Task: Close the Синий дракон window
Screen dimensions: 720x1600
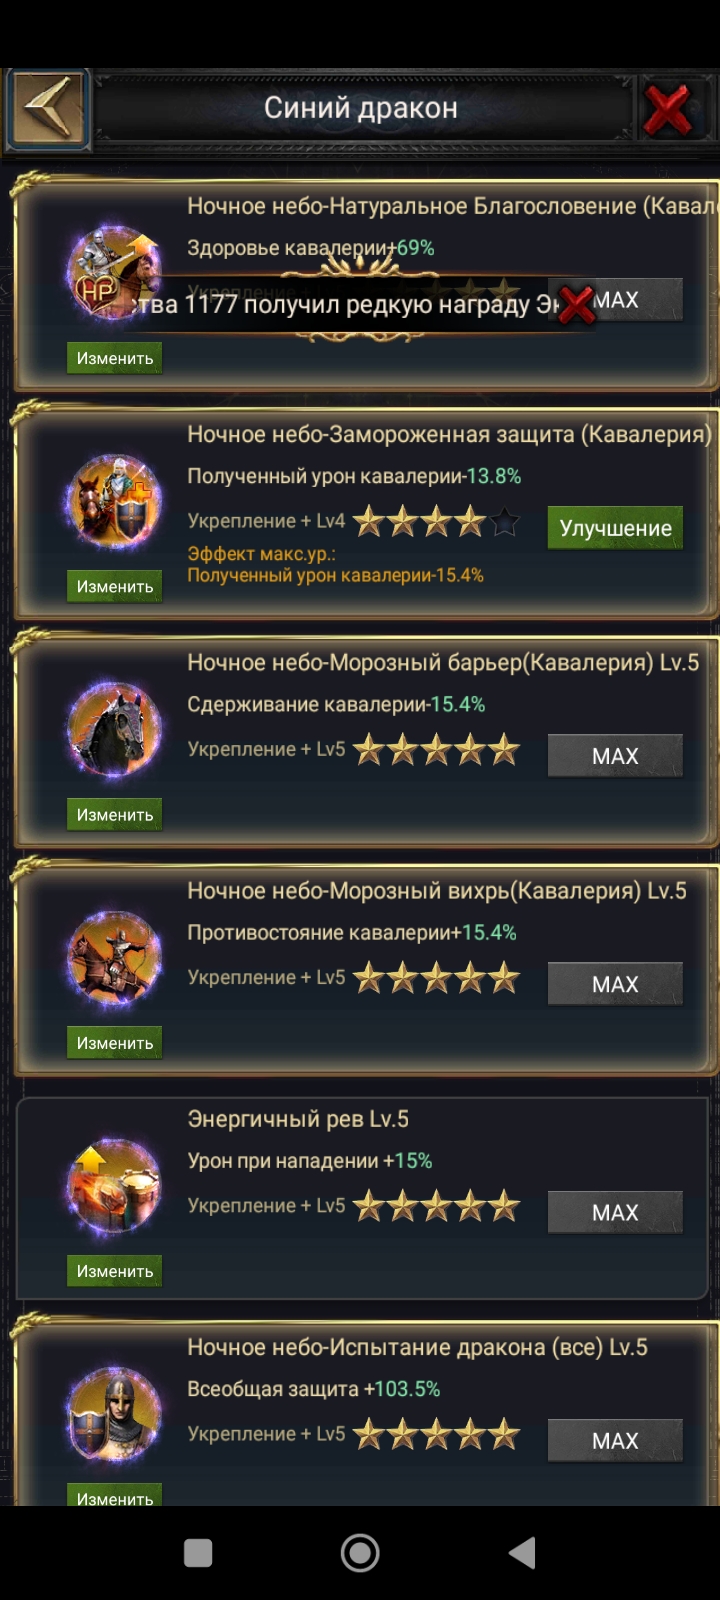Action: click(668, 109)
